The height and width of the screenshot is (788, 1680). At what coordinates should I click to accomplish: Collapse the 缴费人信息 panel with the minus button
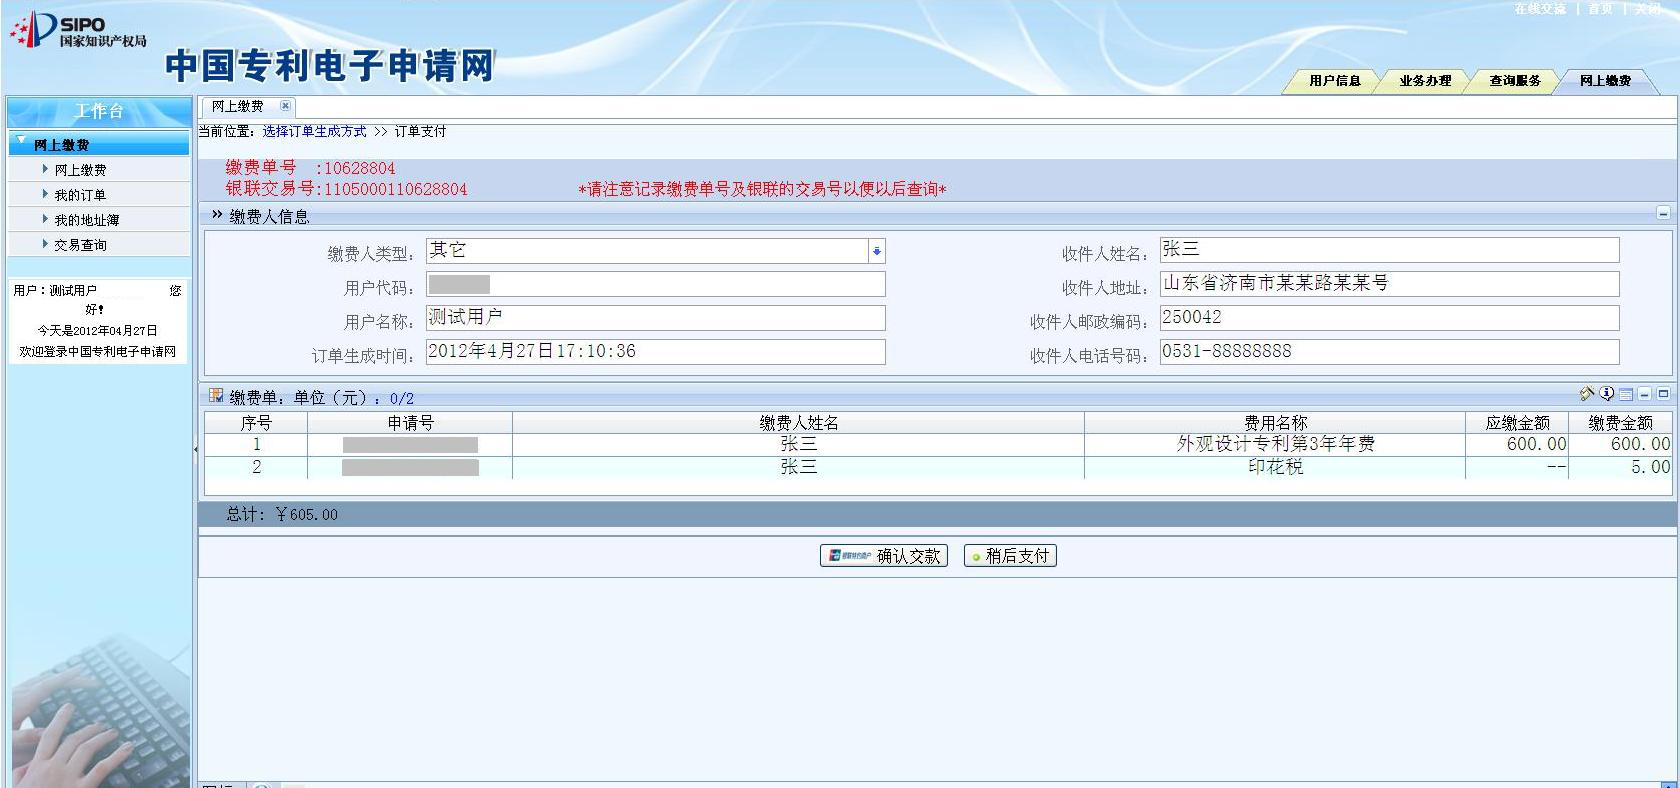pos(1663,213)
